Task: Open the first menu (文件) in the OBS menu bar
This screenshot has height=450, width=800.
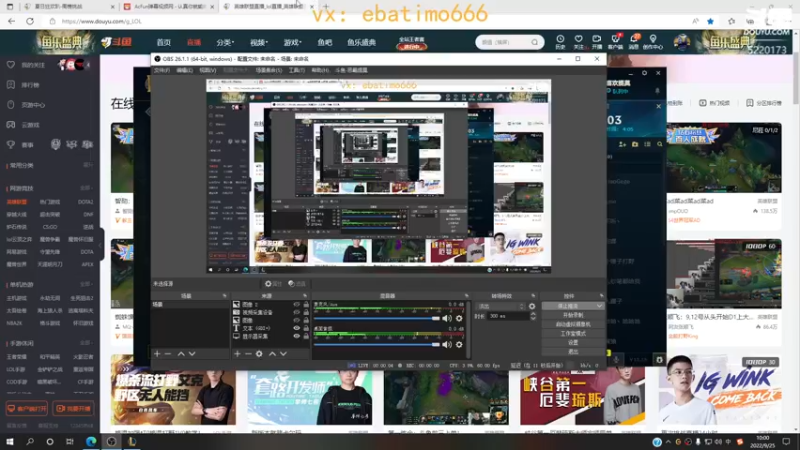Action: tap(162, 70)
